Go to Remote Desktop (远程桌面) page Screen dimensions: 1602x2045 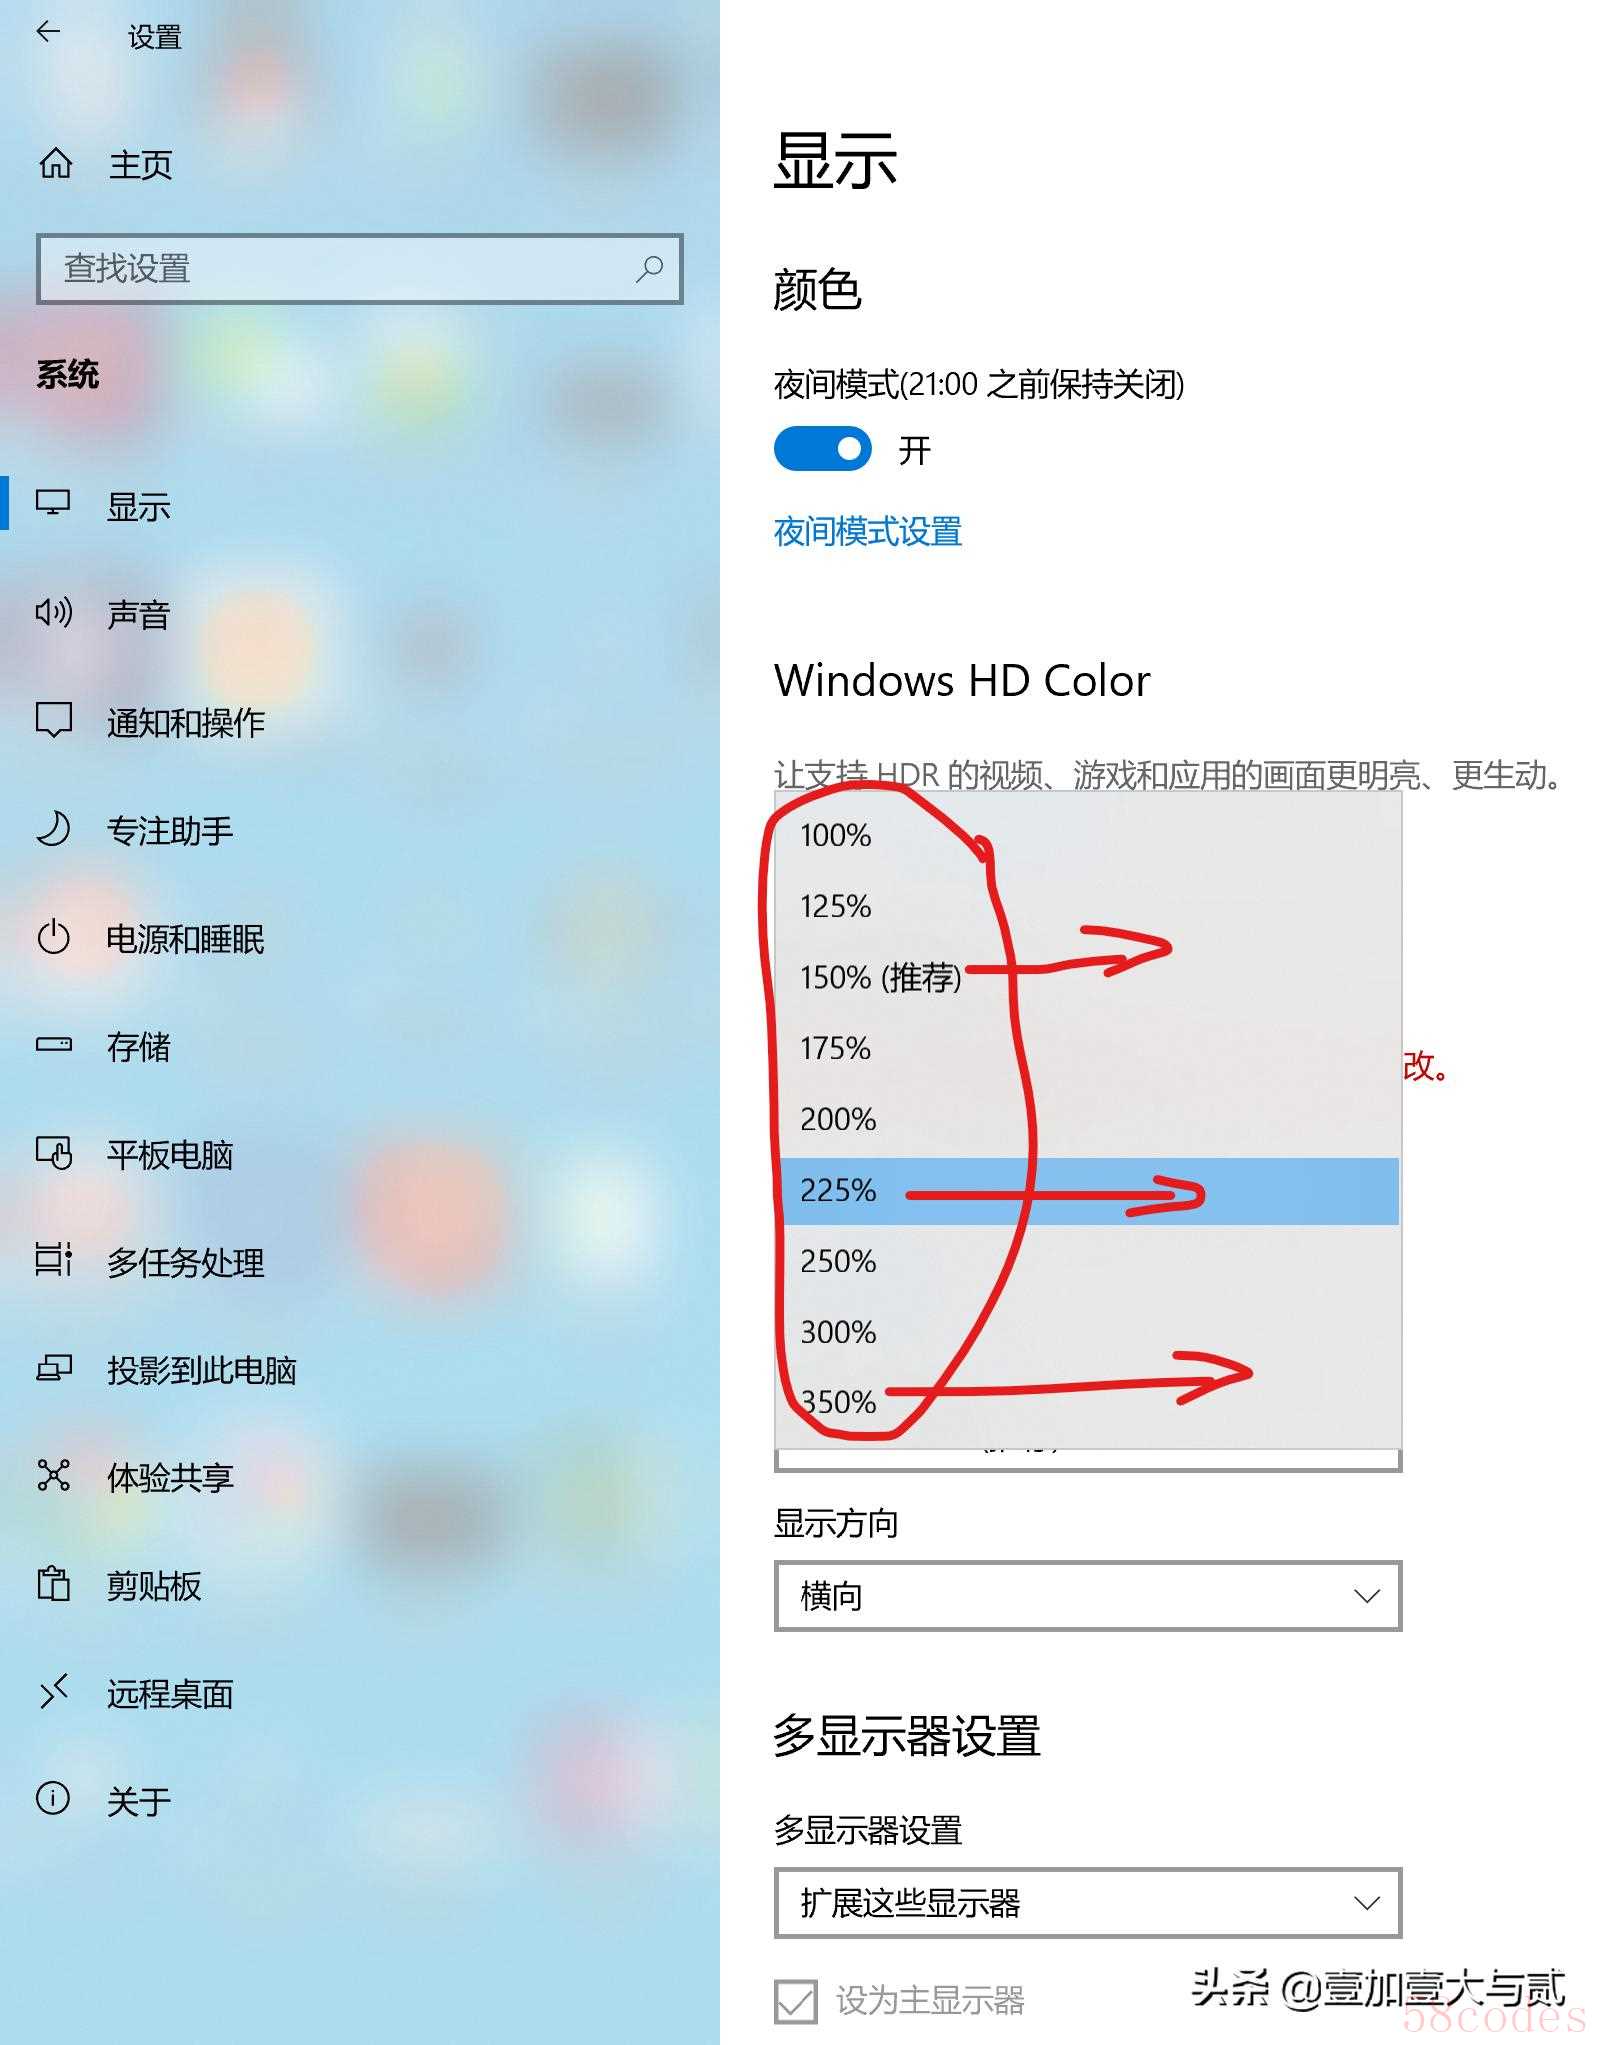click(170, 1692)
